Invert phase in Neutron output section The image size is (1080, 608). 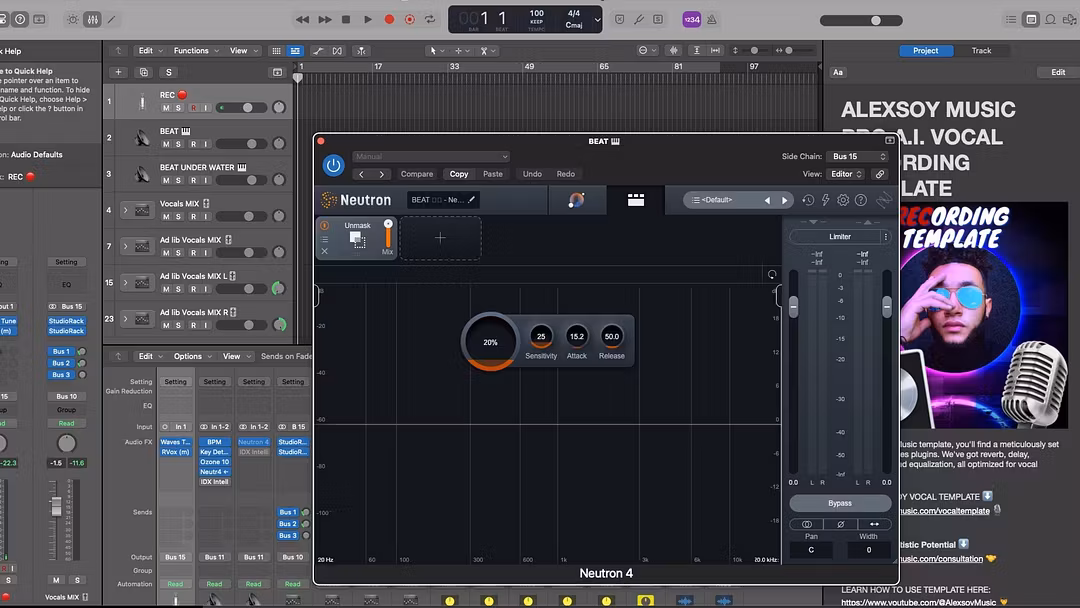[840, 524]
